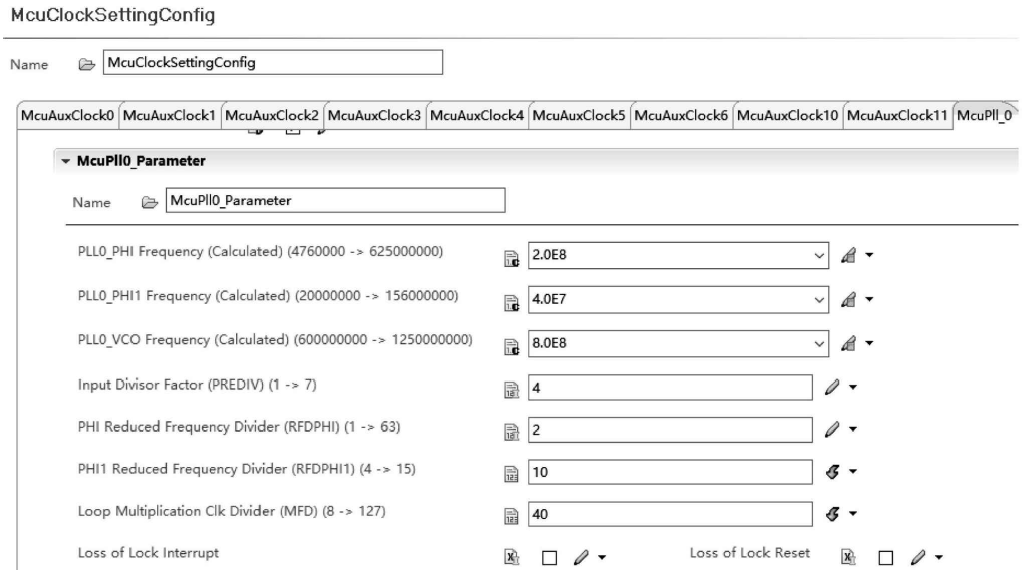The height and width of the screenshot is (581, 1030).
Task: Click the integer parameter icon for RFDPHI1 divider
Action: (x=511, y=474)
